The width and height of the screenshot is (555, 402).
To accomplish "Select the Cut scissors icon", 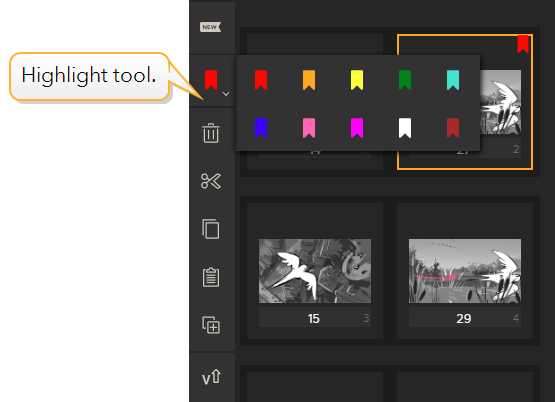I will [211, 181].
